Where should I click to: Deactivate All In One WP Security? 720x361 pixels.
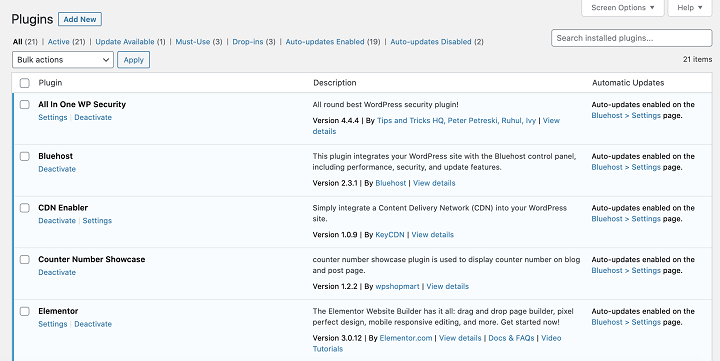[93, 118]
